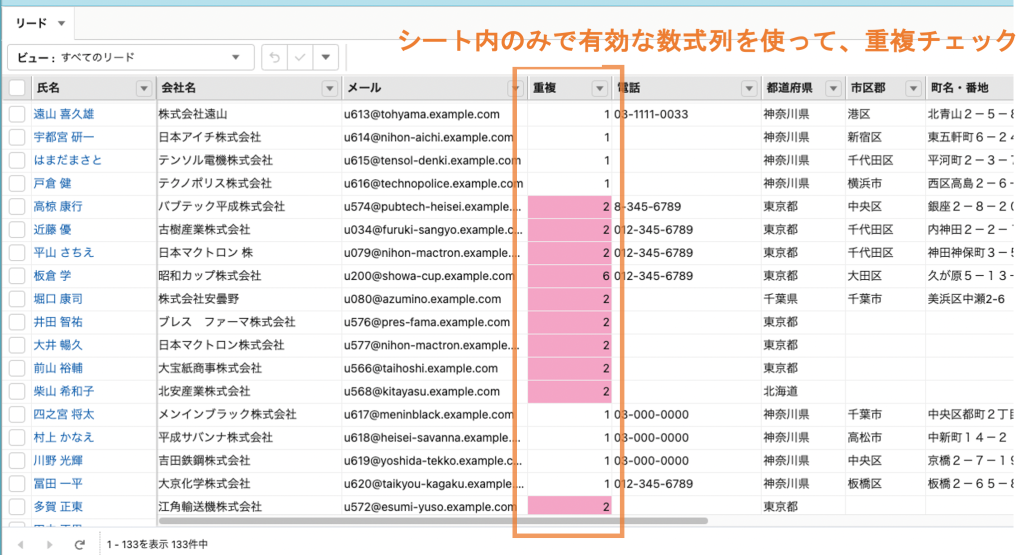
Task: Click the checkmark save icon in toolbar
Action: (301, 57)
